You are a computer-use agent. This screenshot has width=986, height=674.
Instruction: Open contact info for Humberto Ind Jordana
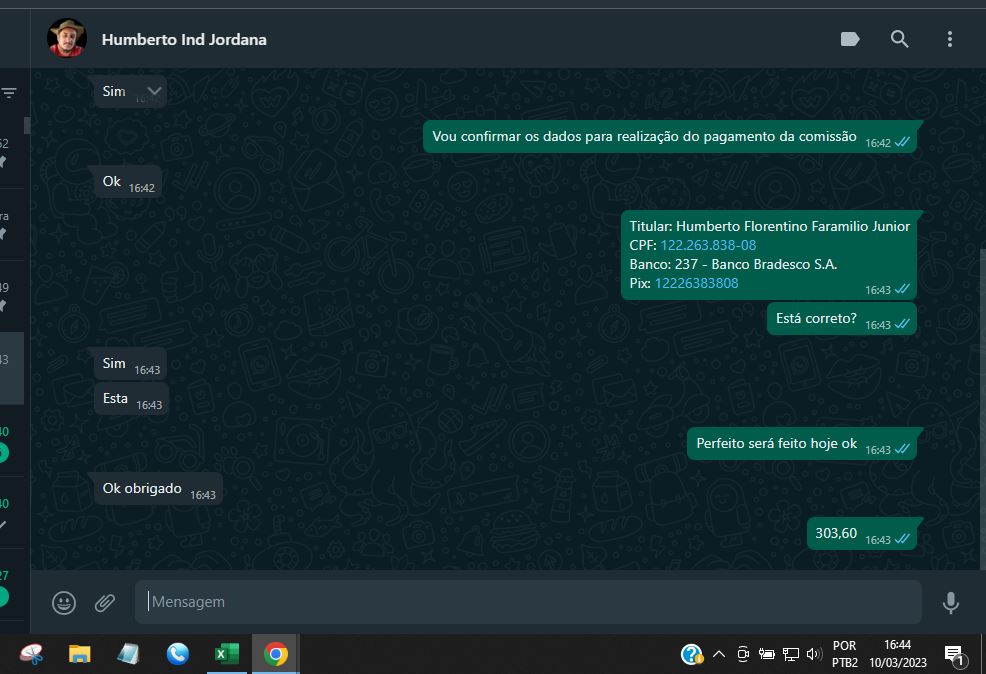coord(184,40)
